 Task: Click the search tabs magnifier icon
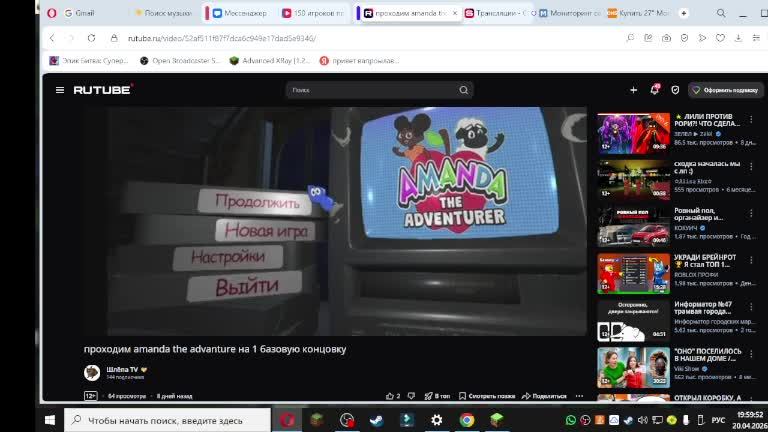[x=721, y=13]
